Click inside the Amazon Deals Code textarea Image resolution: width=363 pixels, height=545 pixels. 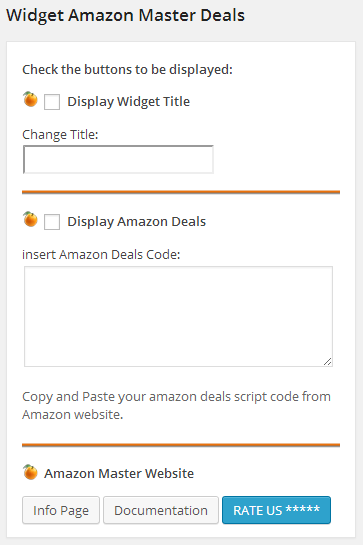coord(178,316)
